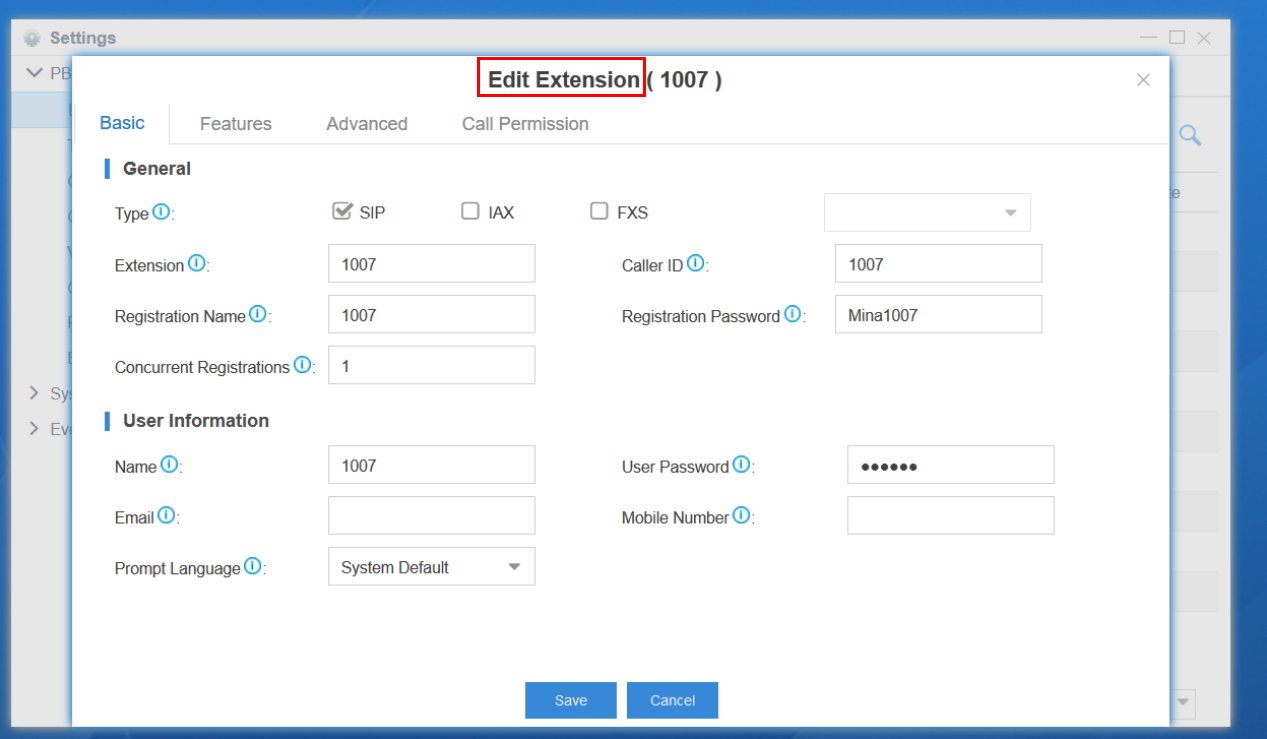Click the Settings gear icon in title bar
Image resolution: width=1267 pixels, height=739 pixels.
pos(33,38)
